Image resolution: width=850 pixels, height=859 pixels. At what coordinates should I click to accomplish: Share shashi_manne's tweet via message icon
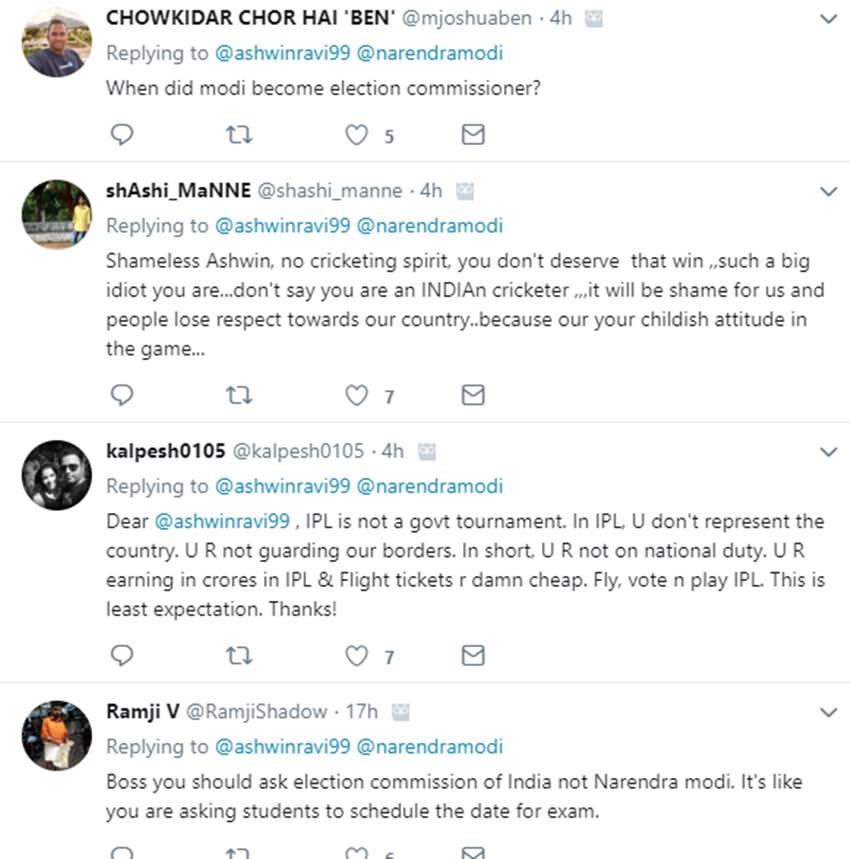473,396
